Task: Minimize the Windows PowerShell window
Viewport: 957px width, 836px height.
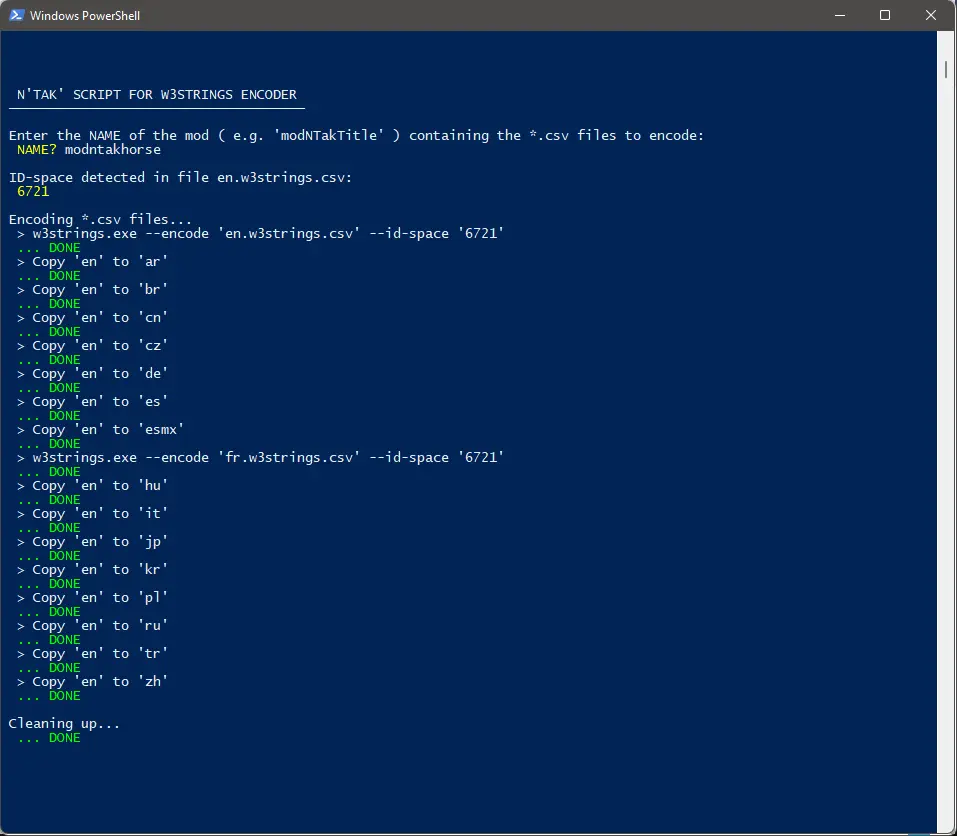Action: [840, 15]
